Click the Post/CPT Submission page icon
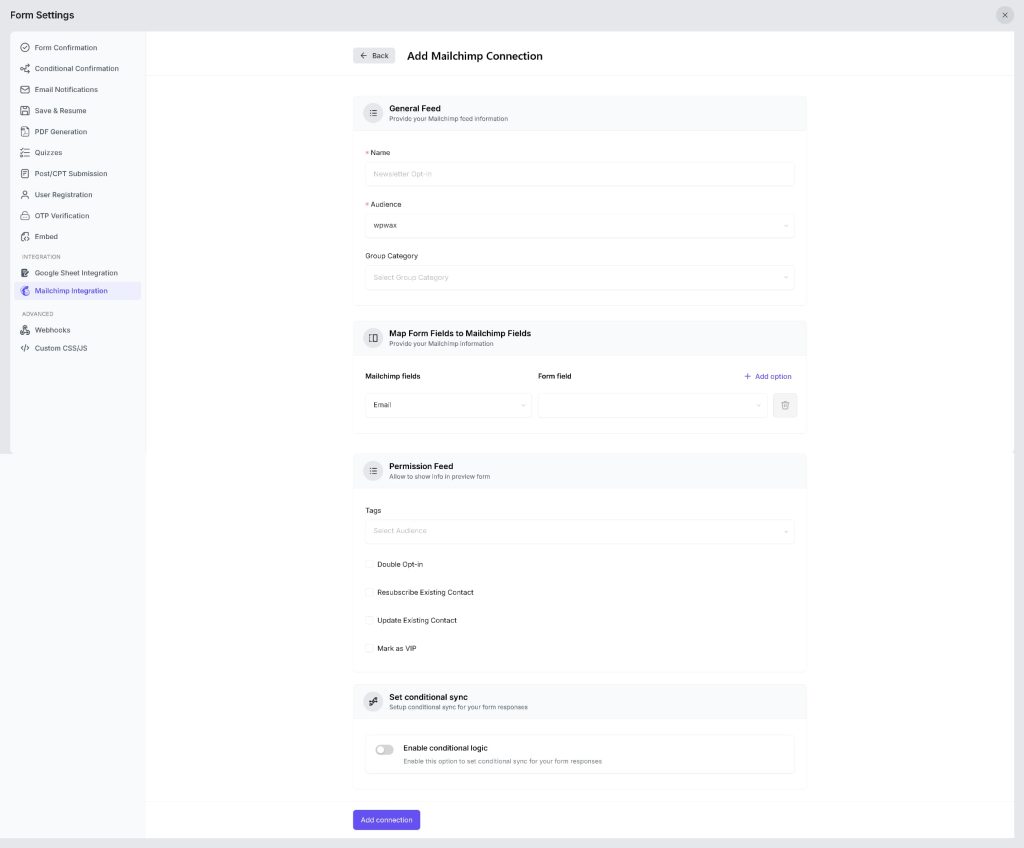This screenshot has height=848, width=1024. (x=25, y=174)
